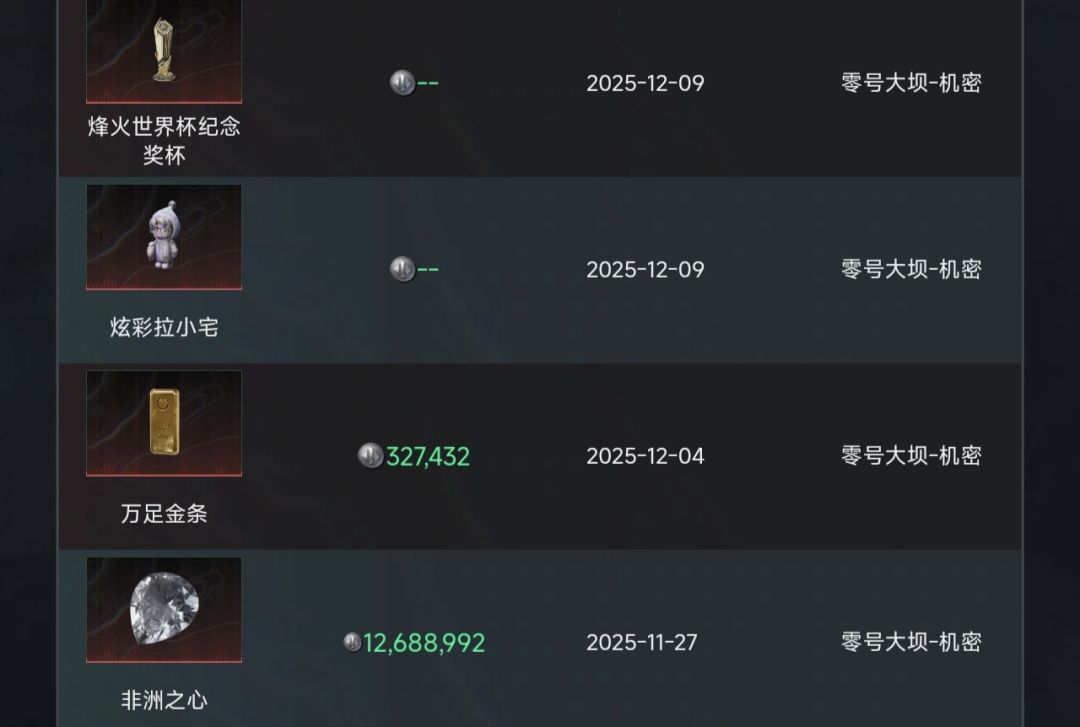Screen dimensions: 1080x727
Task: Click the coin icon beside 327,432
Action: (371, 455)
